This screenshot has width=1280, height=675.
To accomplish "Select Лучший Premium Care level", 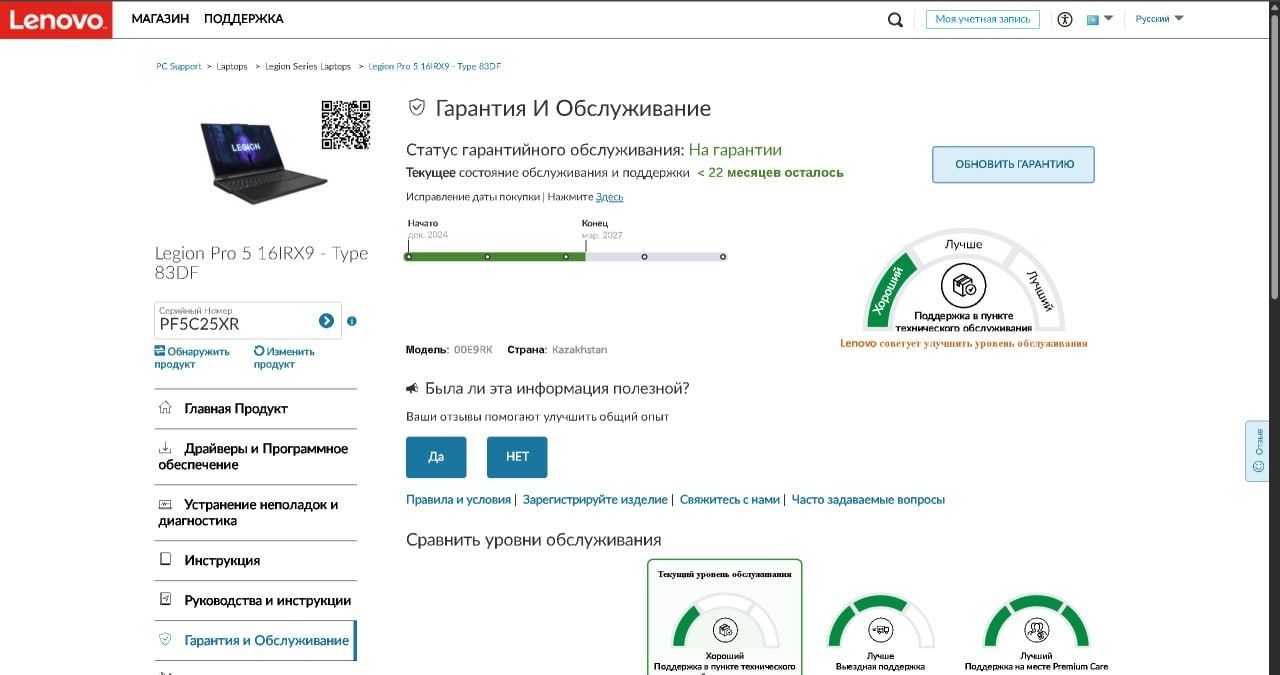I will tap(1036, 635).
